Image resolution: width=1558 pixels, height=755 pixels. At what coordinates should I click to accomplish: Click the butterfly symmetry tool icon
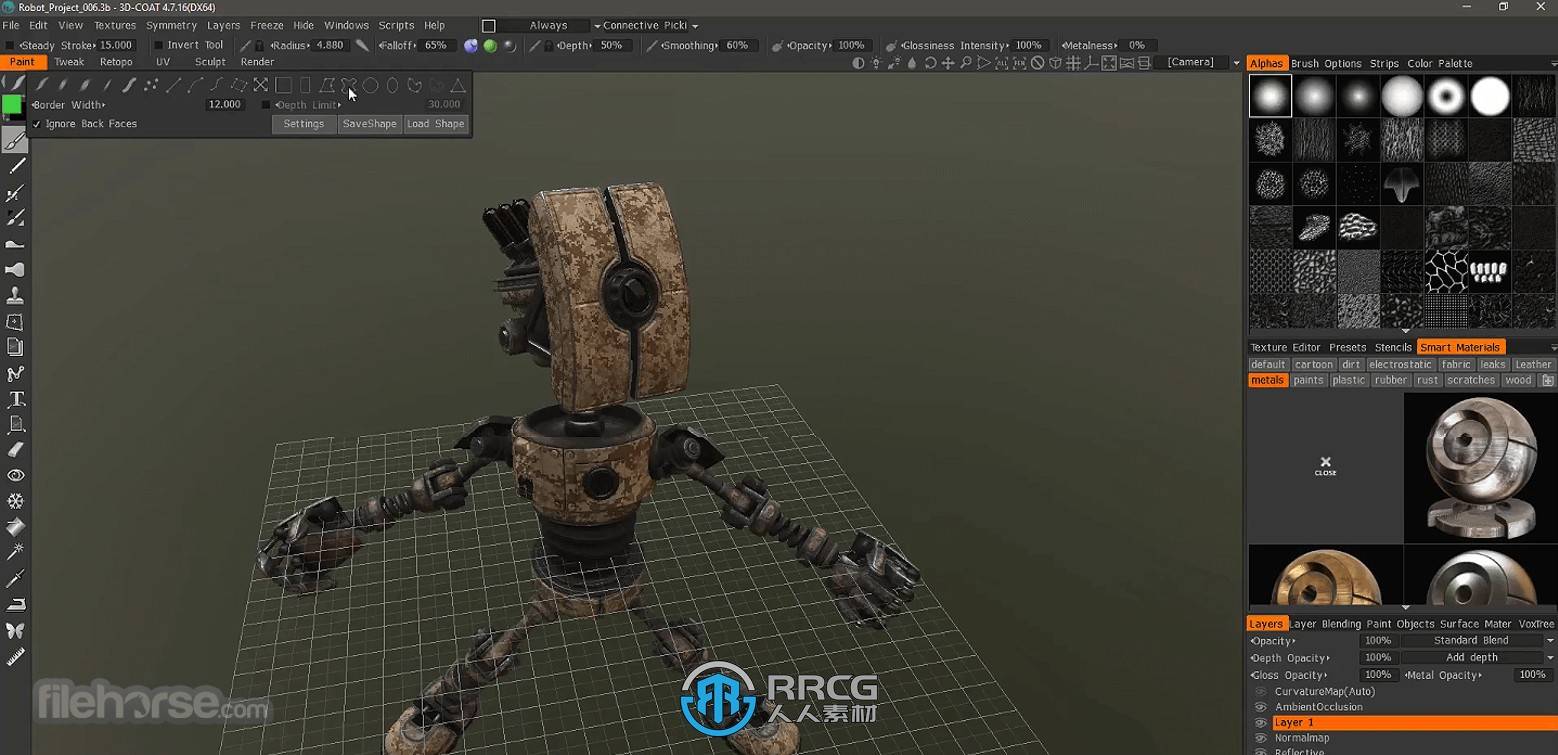click(15, 631)
